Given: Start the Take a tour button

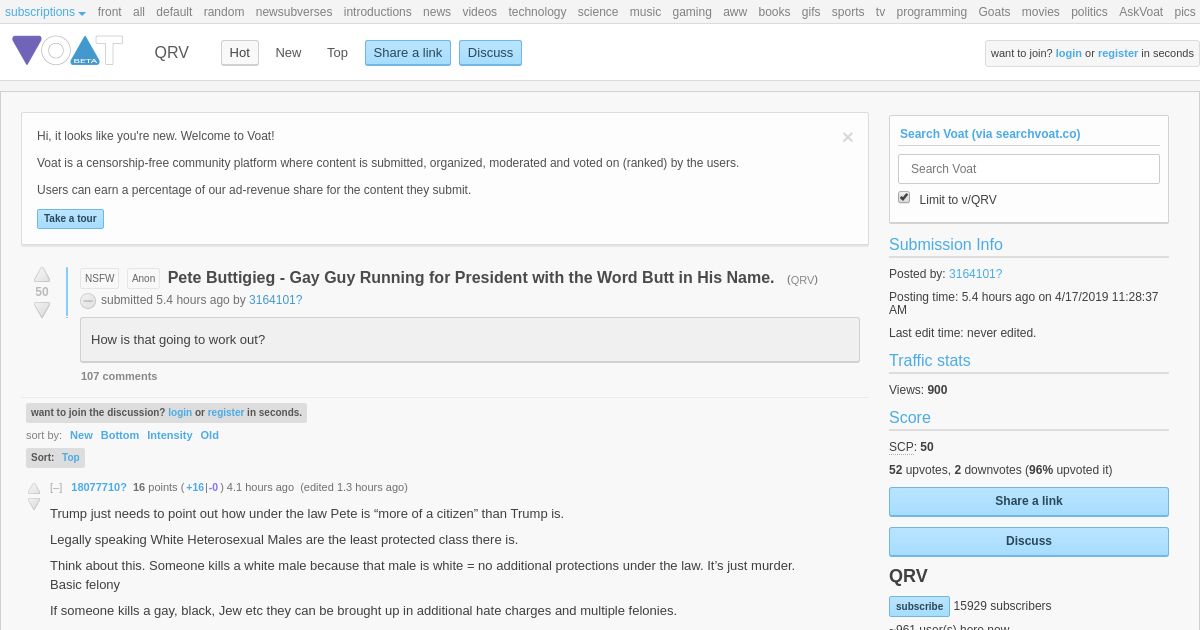Looking at the screenshot, I should click(70, 219).
